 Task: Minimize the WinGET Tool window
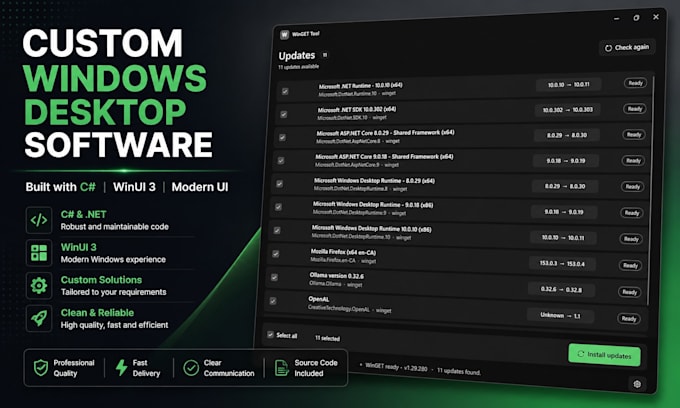click(617, 19)
